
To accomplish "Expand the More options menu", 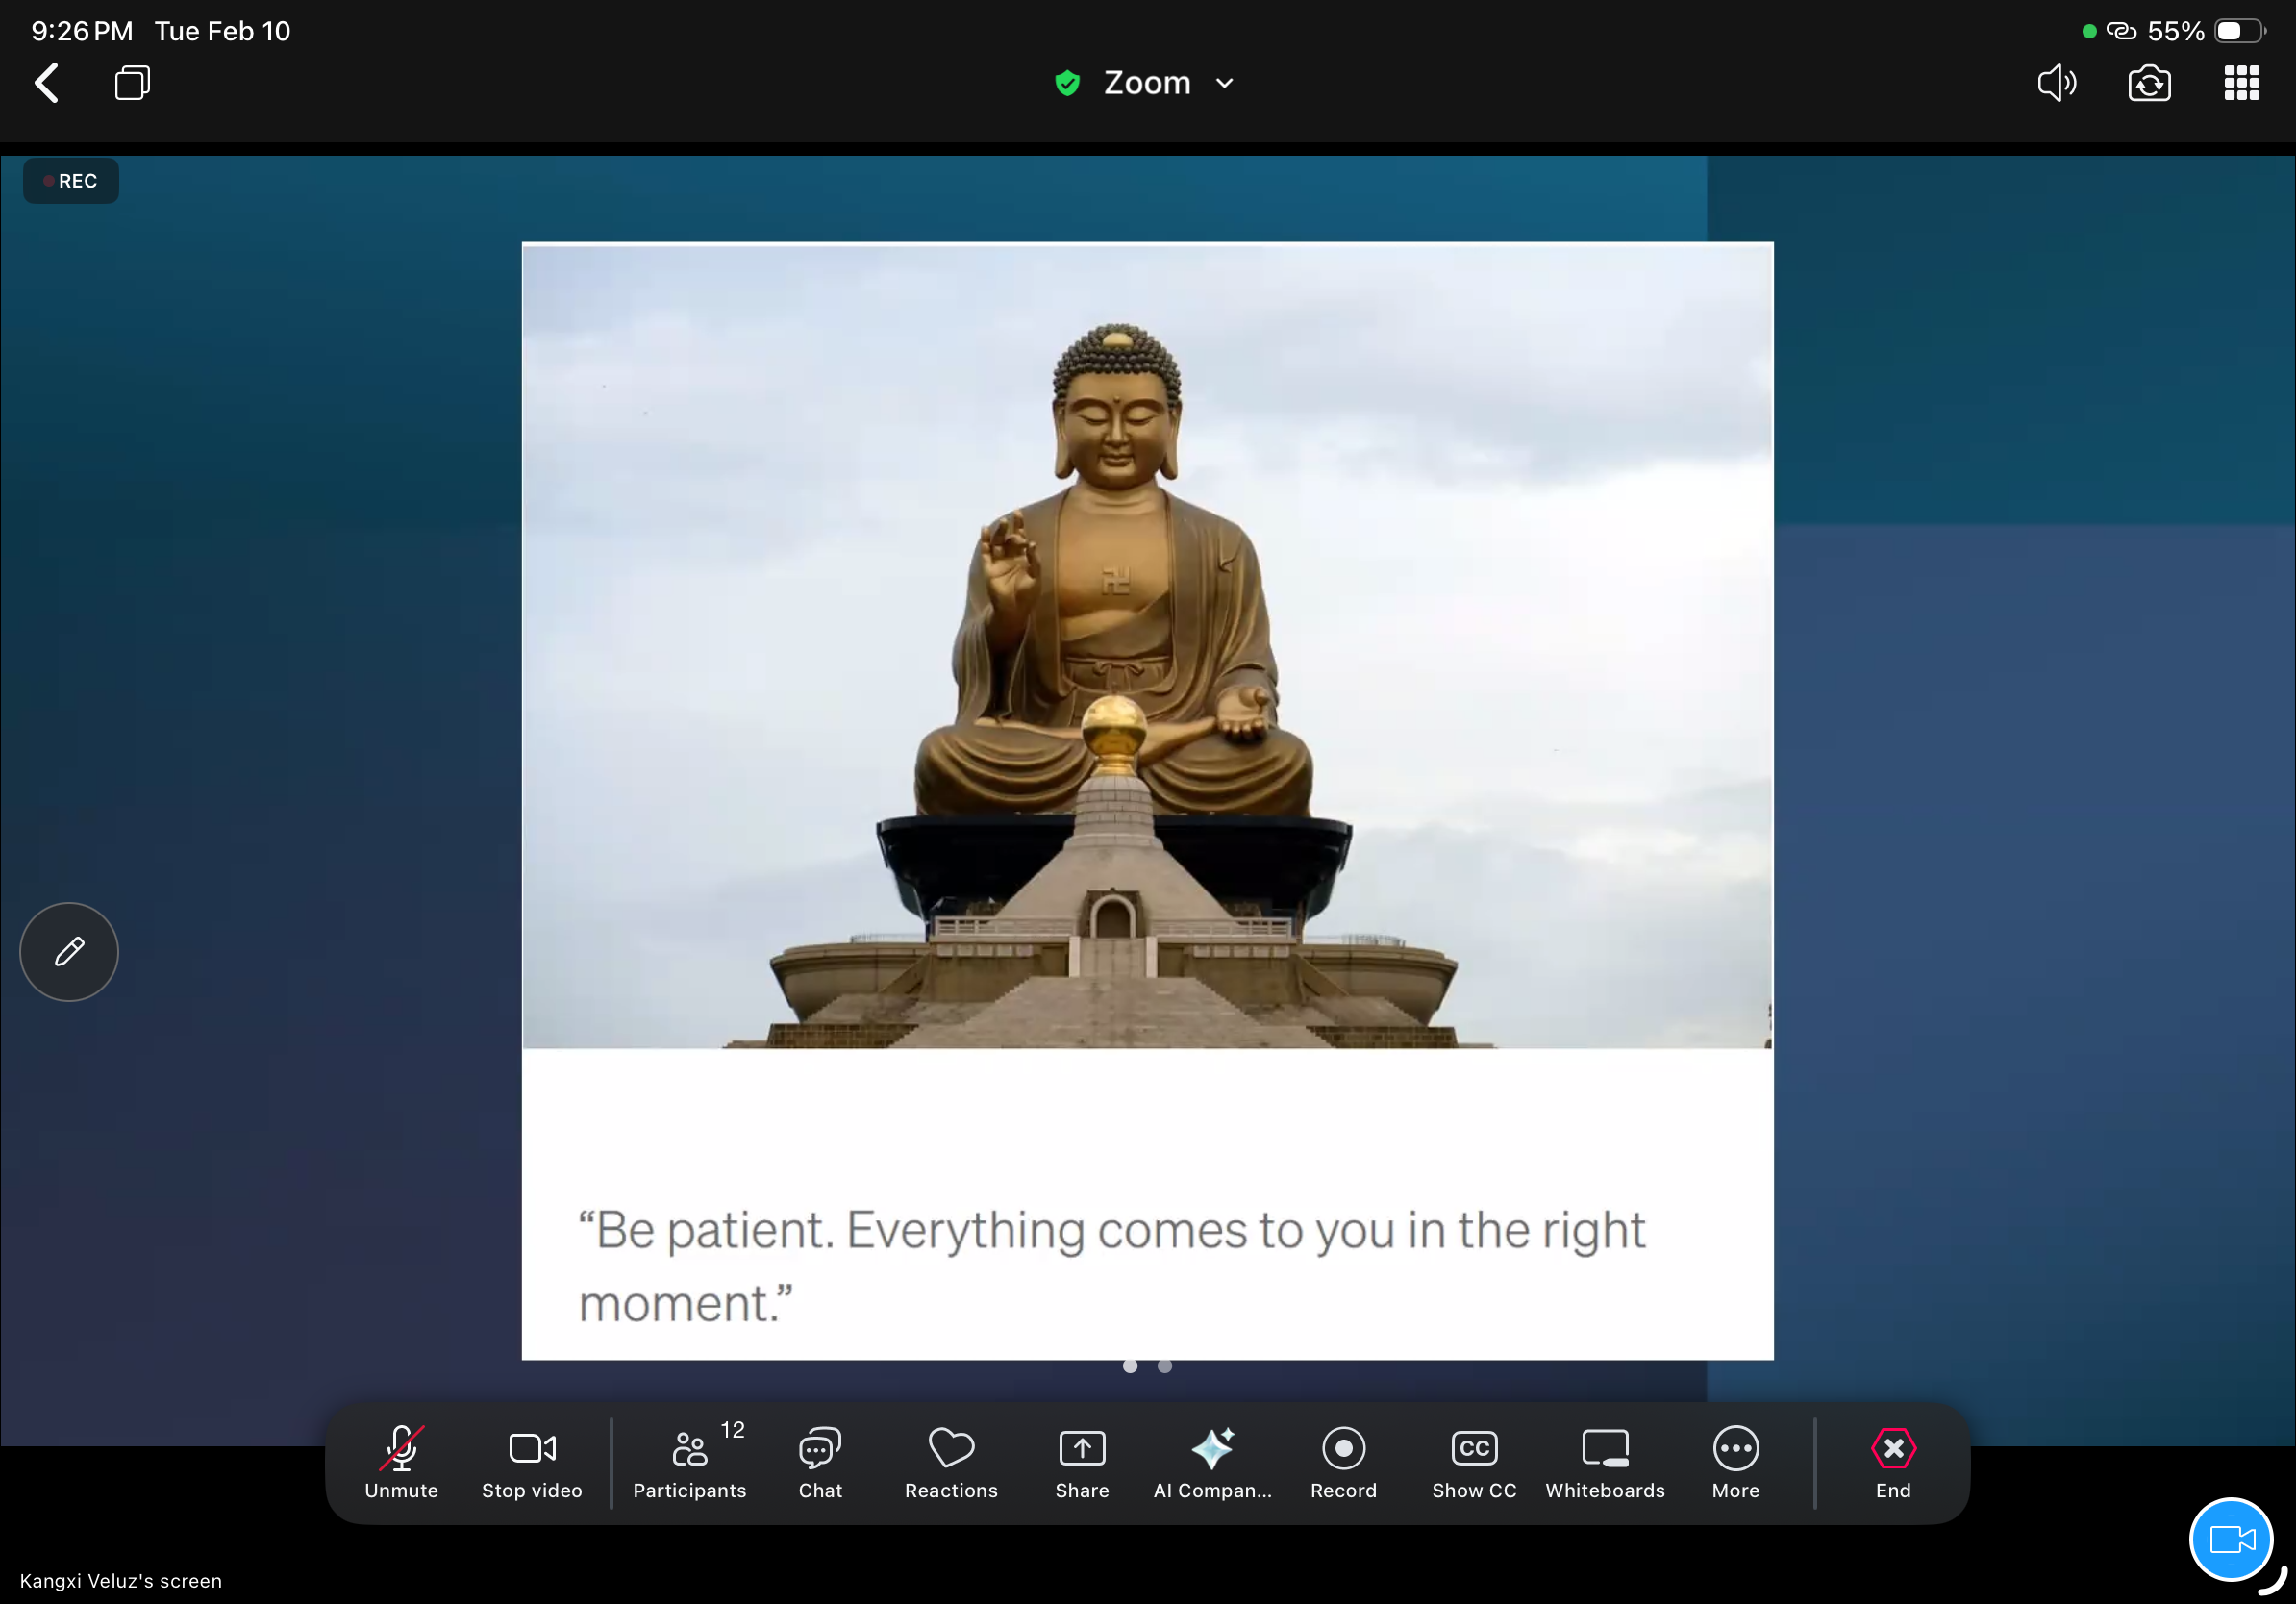I will 1735,1461.
